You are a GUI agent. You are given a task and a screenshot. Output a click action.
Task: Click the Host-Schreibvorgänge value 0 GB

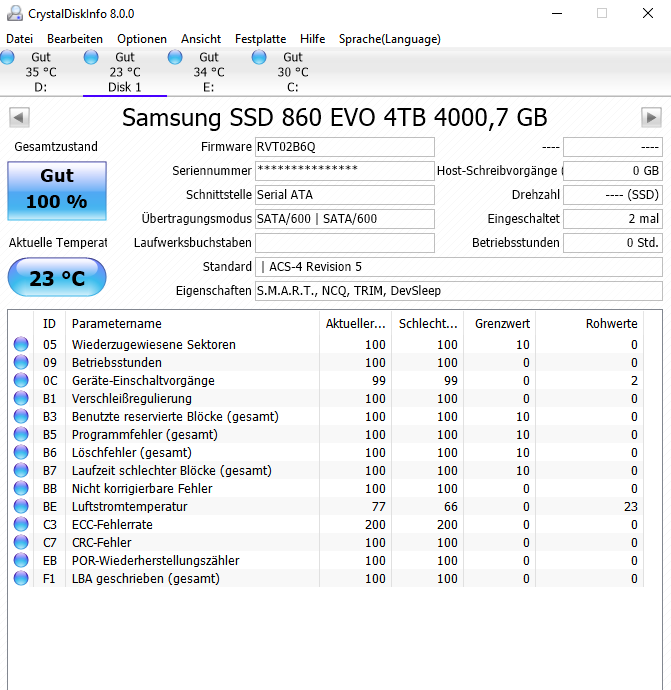point(612,171)
